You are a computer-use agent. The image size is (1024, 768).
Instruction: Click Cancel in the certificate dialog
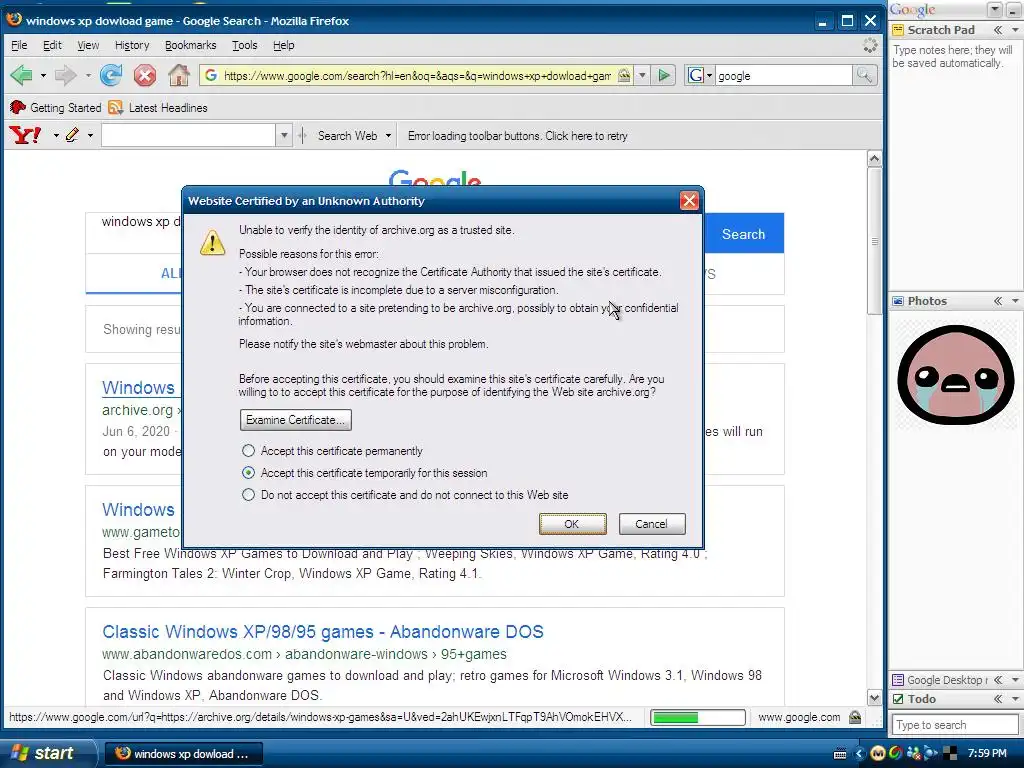[652, 524]
